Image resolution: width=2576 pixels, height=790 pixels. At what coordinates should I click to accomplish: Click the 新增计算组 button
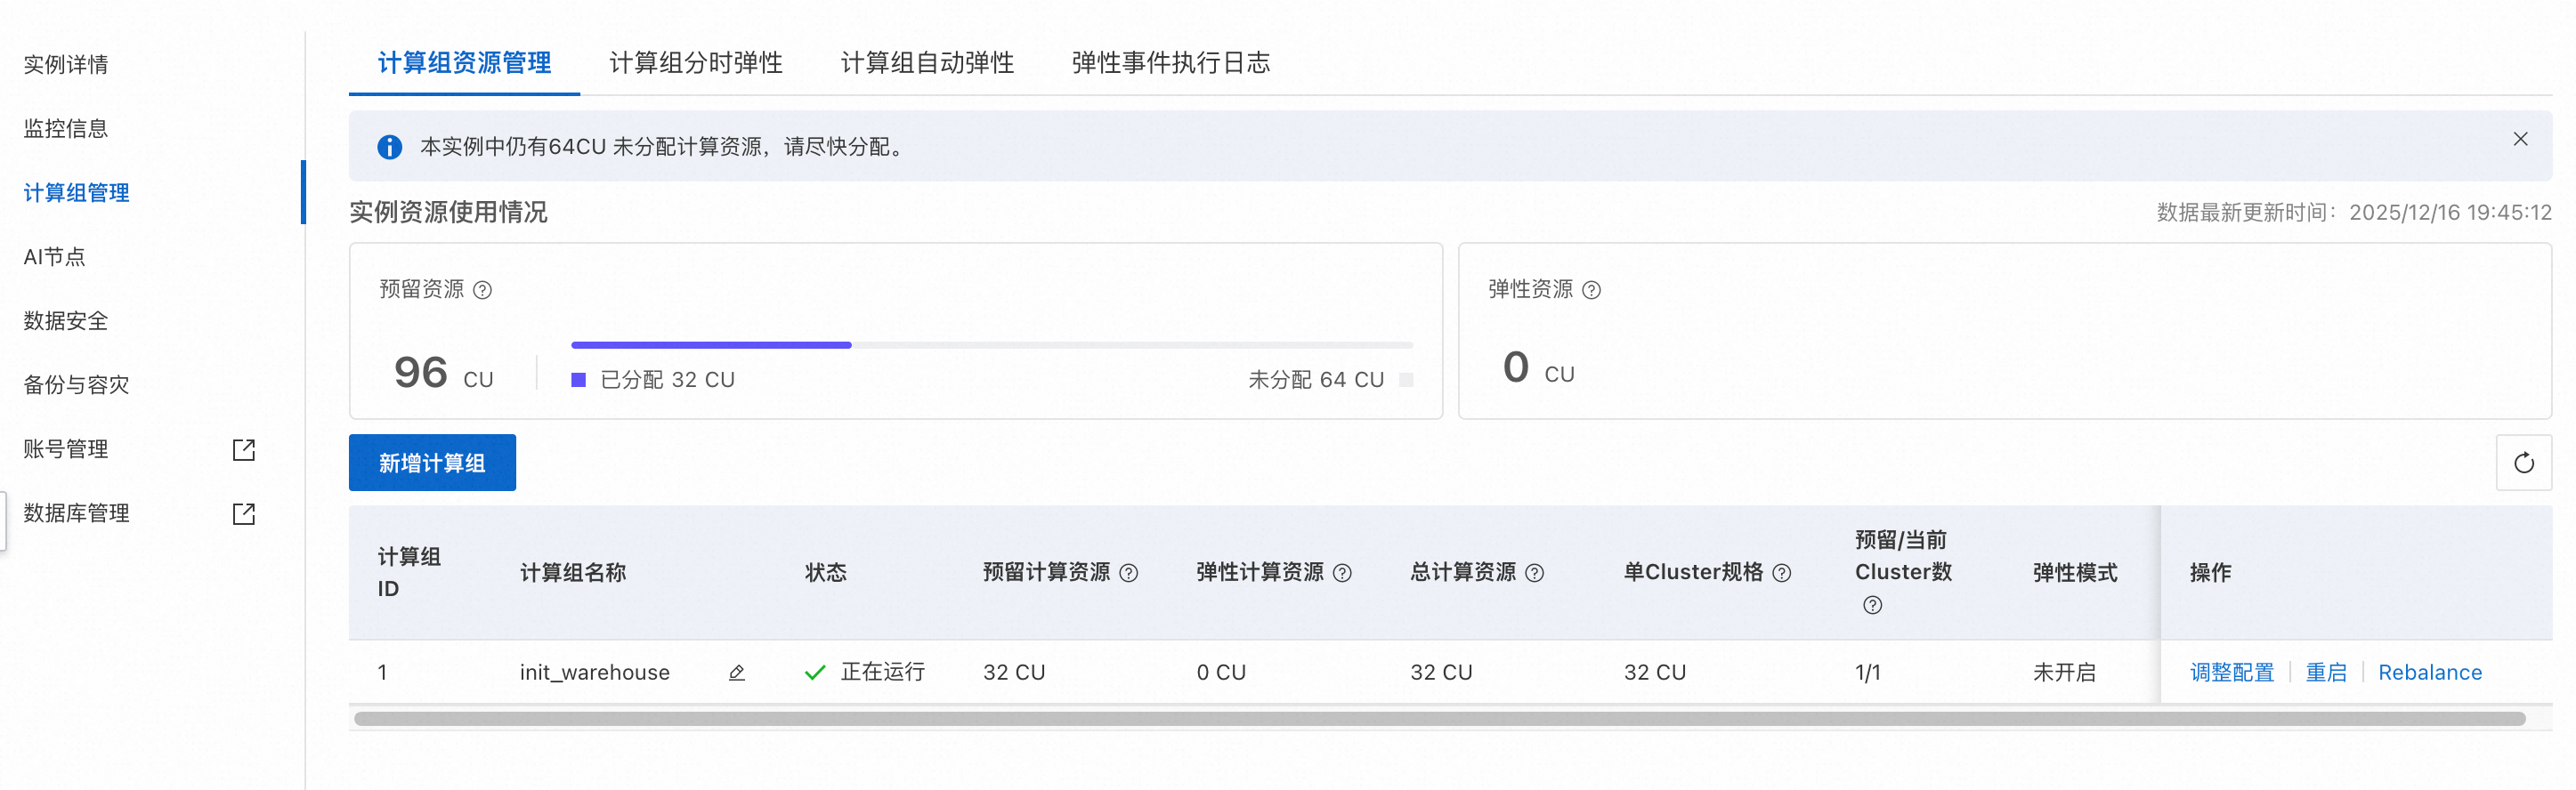(x=432, y=463)
